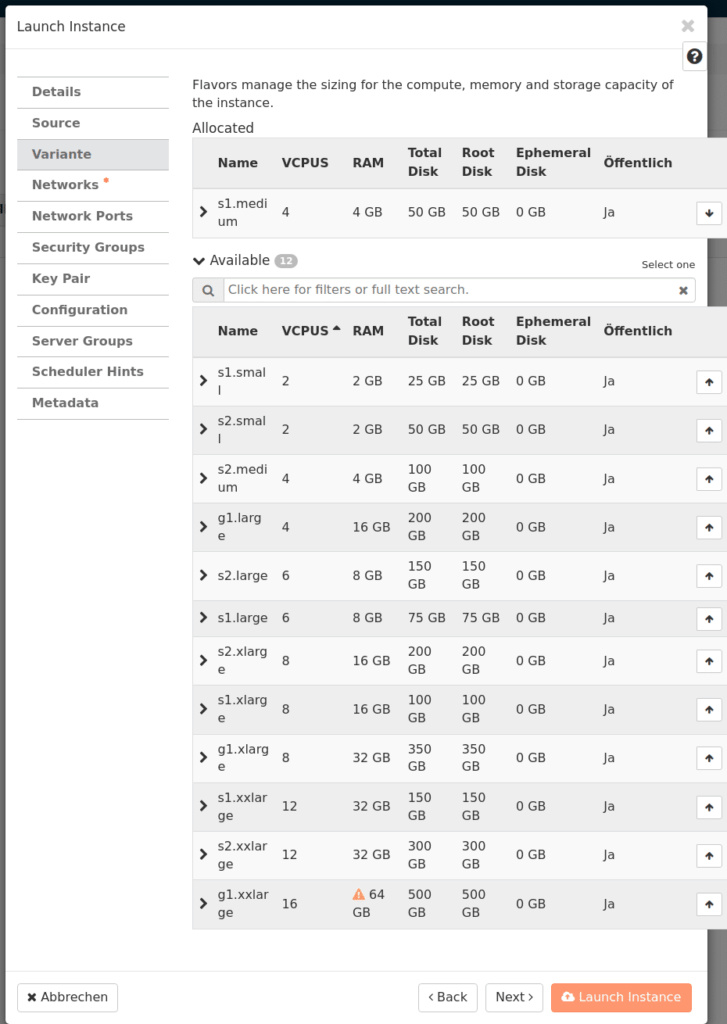Image resolution: width=727 pixels, height=1024 pixels.
Task: Allocate g1.large flavor using up arrow
Action: [708, 527]
